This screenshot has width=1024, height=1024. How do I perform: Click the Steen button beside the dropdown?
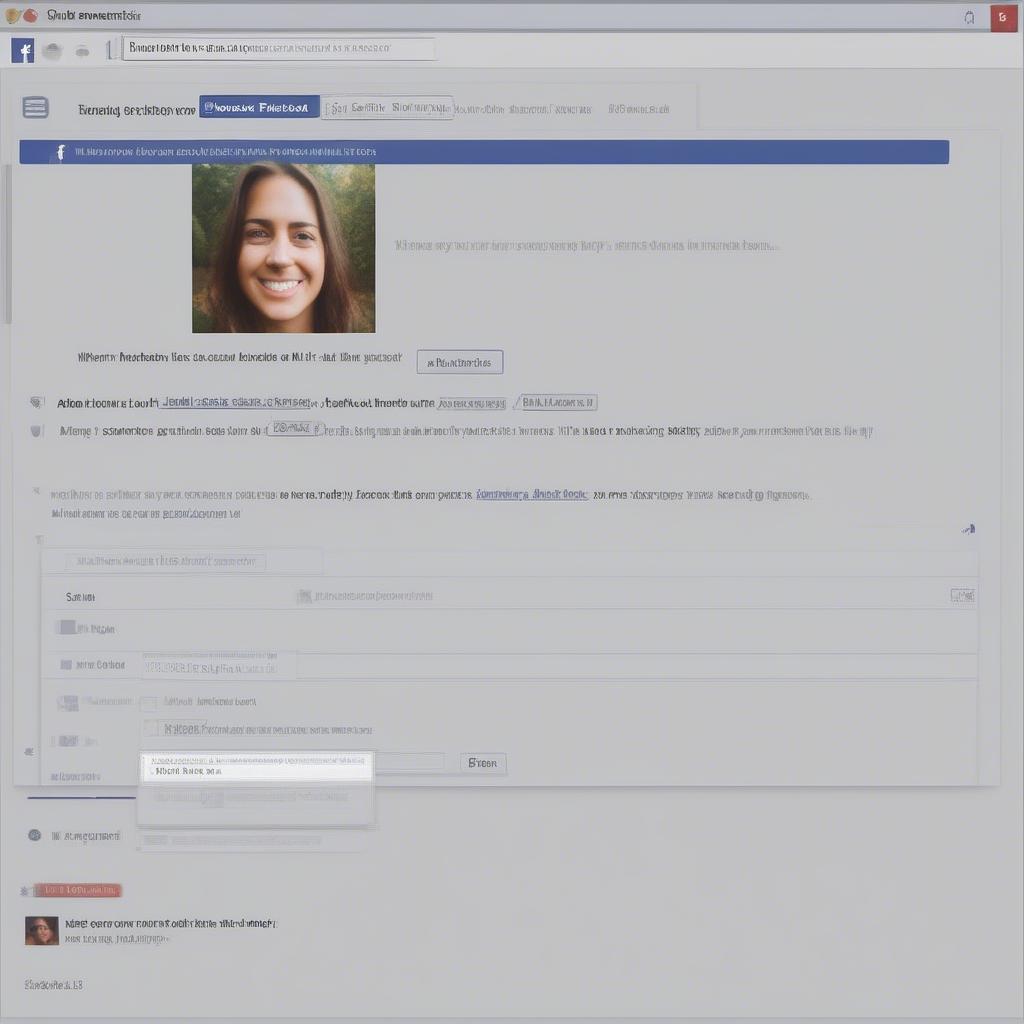coord(483,763)
